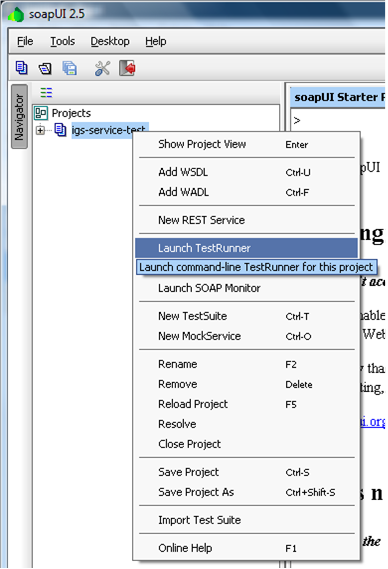The height and width of the screenshot is (569, 388).
Task: Click Save Project entry
Action: click(246, 472)
